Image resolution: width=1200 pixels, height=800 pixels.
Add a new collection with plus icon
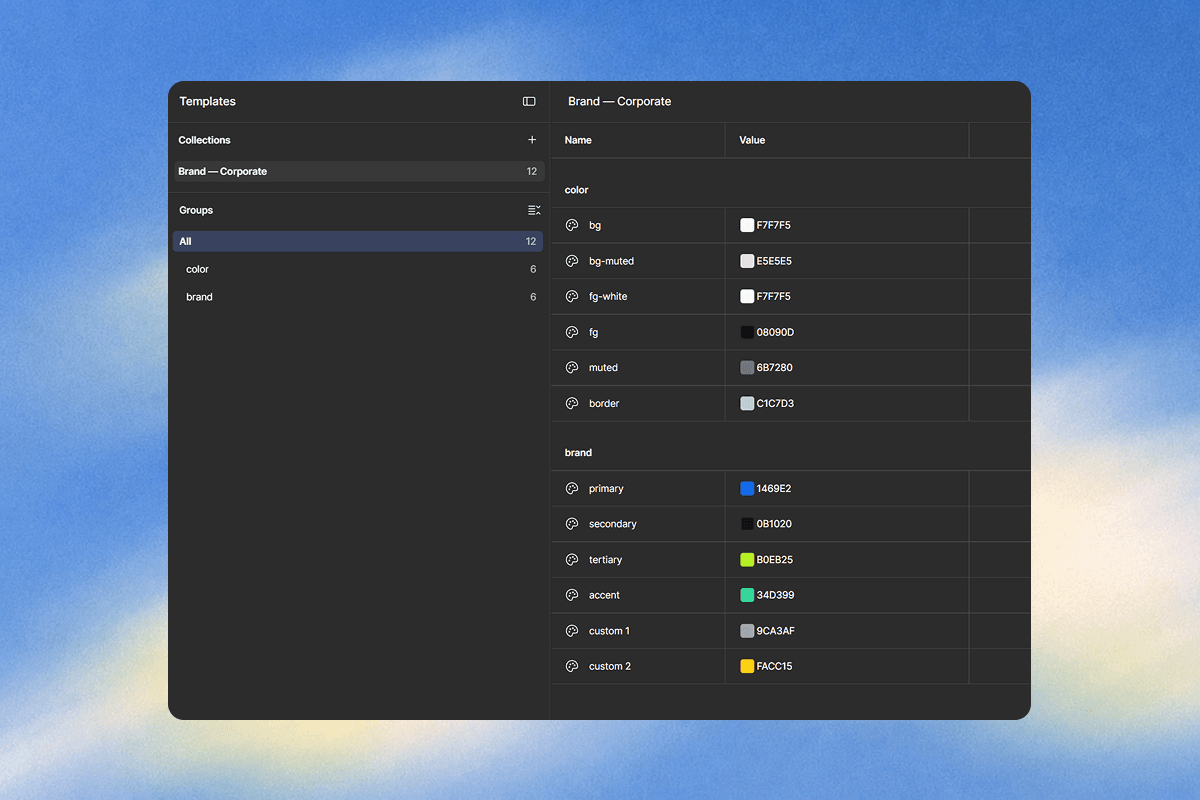coord(532,140)
